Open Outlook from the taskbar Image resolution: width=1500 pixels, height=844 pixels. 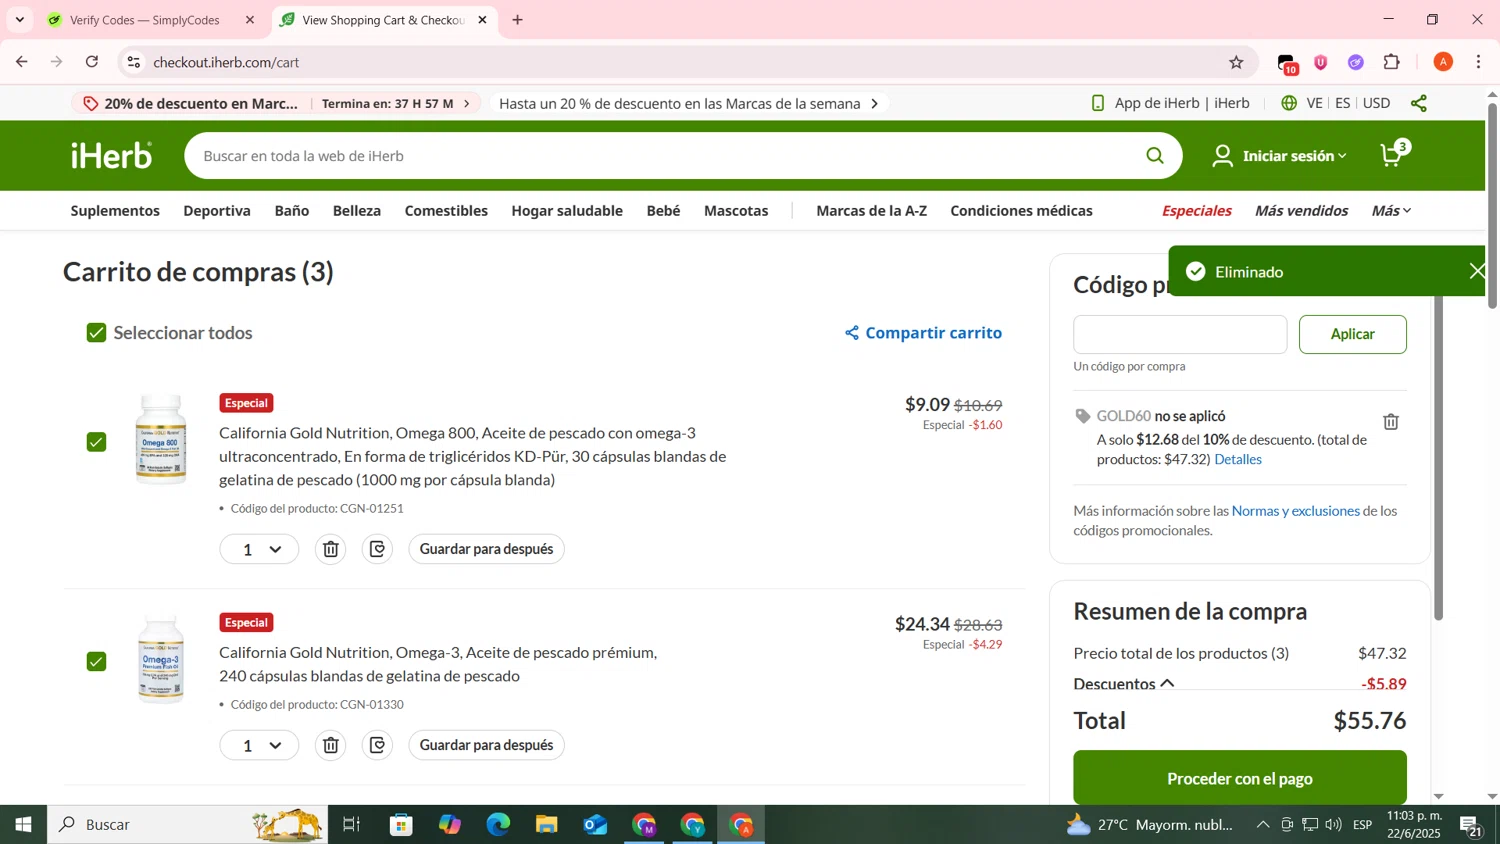click(x=595, y=824)
